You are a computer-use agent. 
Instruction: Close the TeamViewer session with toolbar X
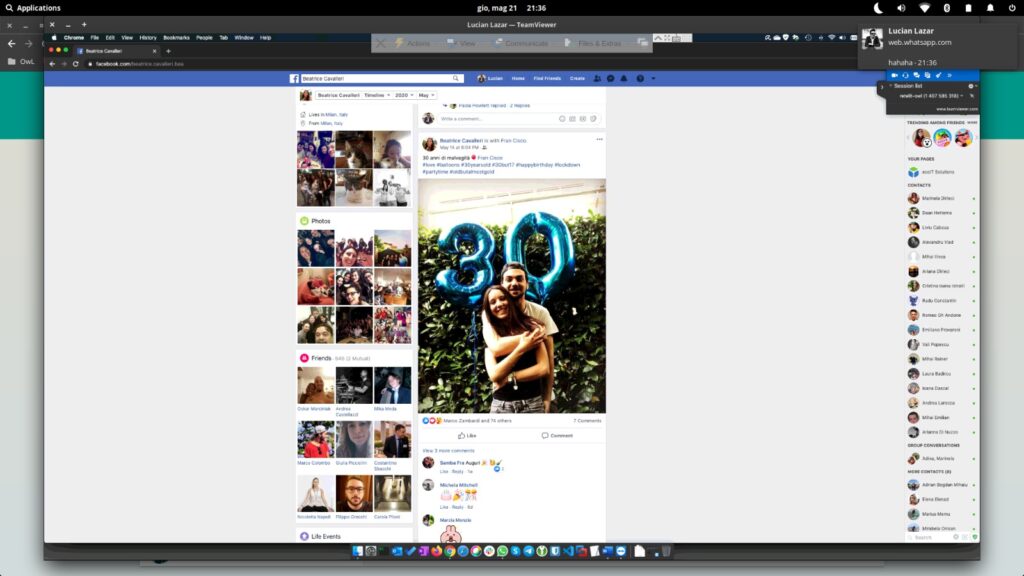click(x=381, y=43)
